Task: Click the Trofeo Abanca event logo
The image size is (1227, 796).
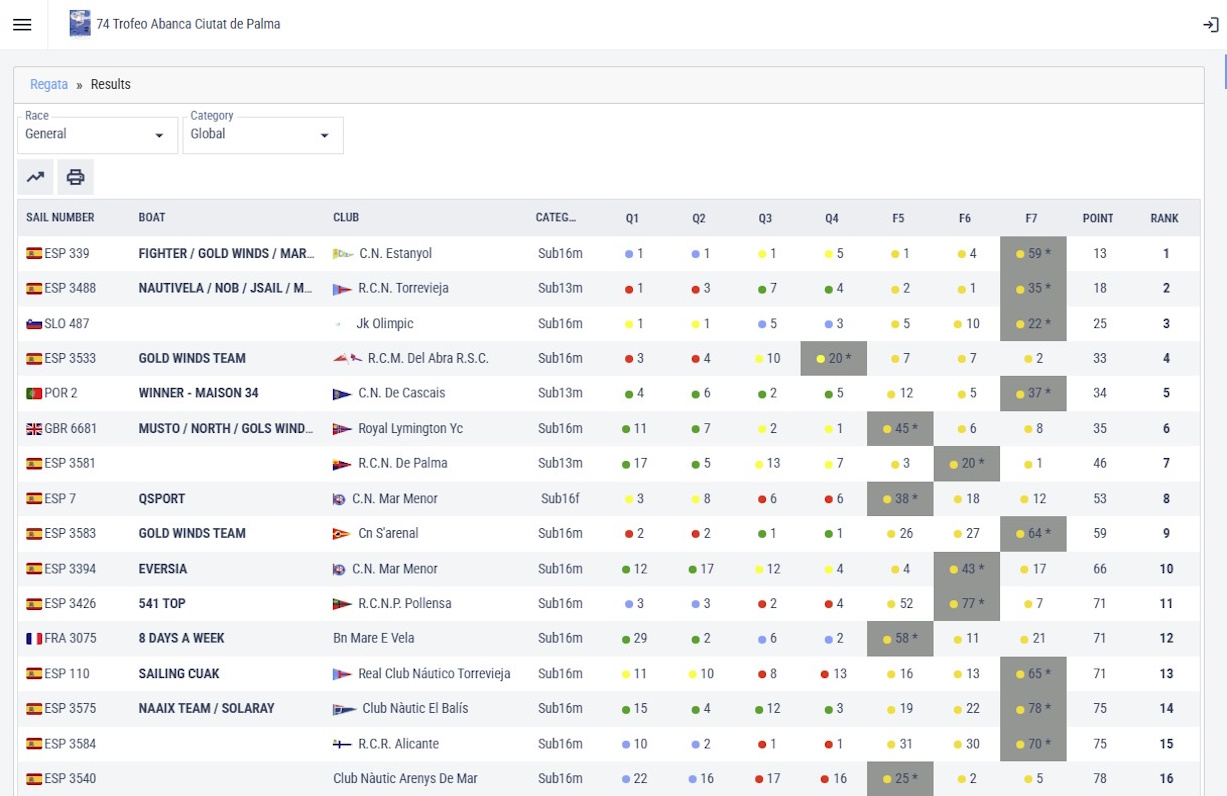Action: (x=80, y=24)
